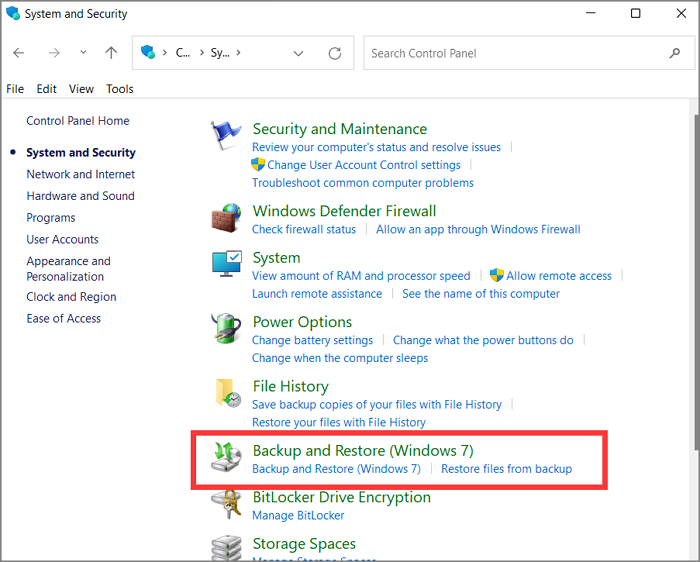
Task: Open User Accounts category
Action: click(x=62, y=239)
